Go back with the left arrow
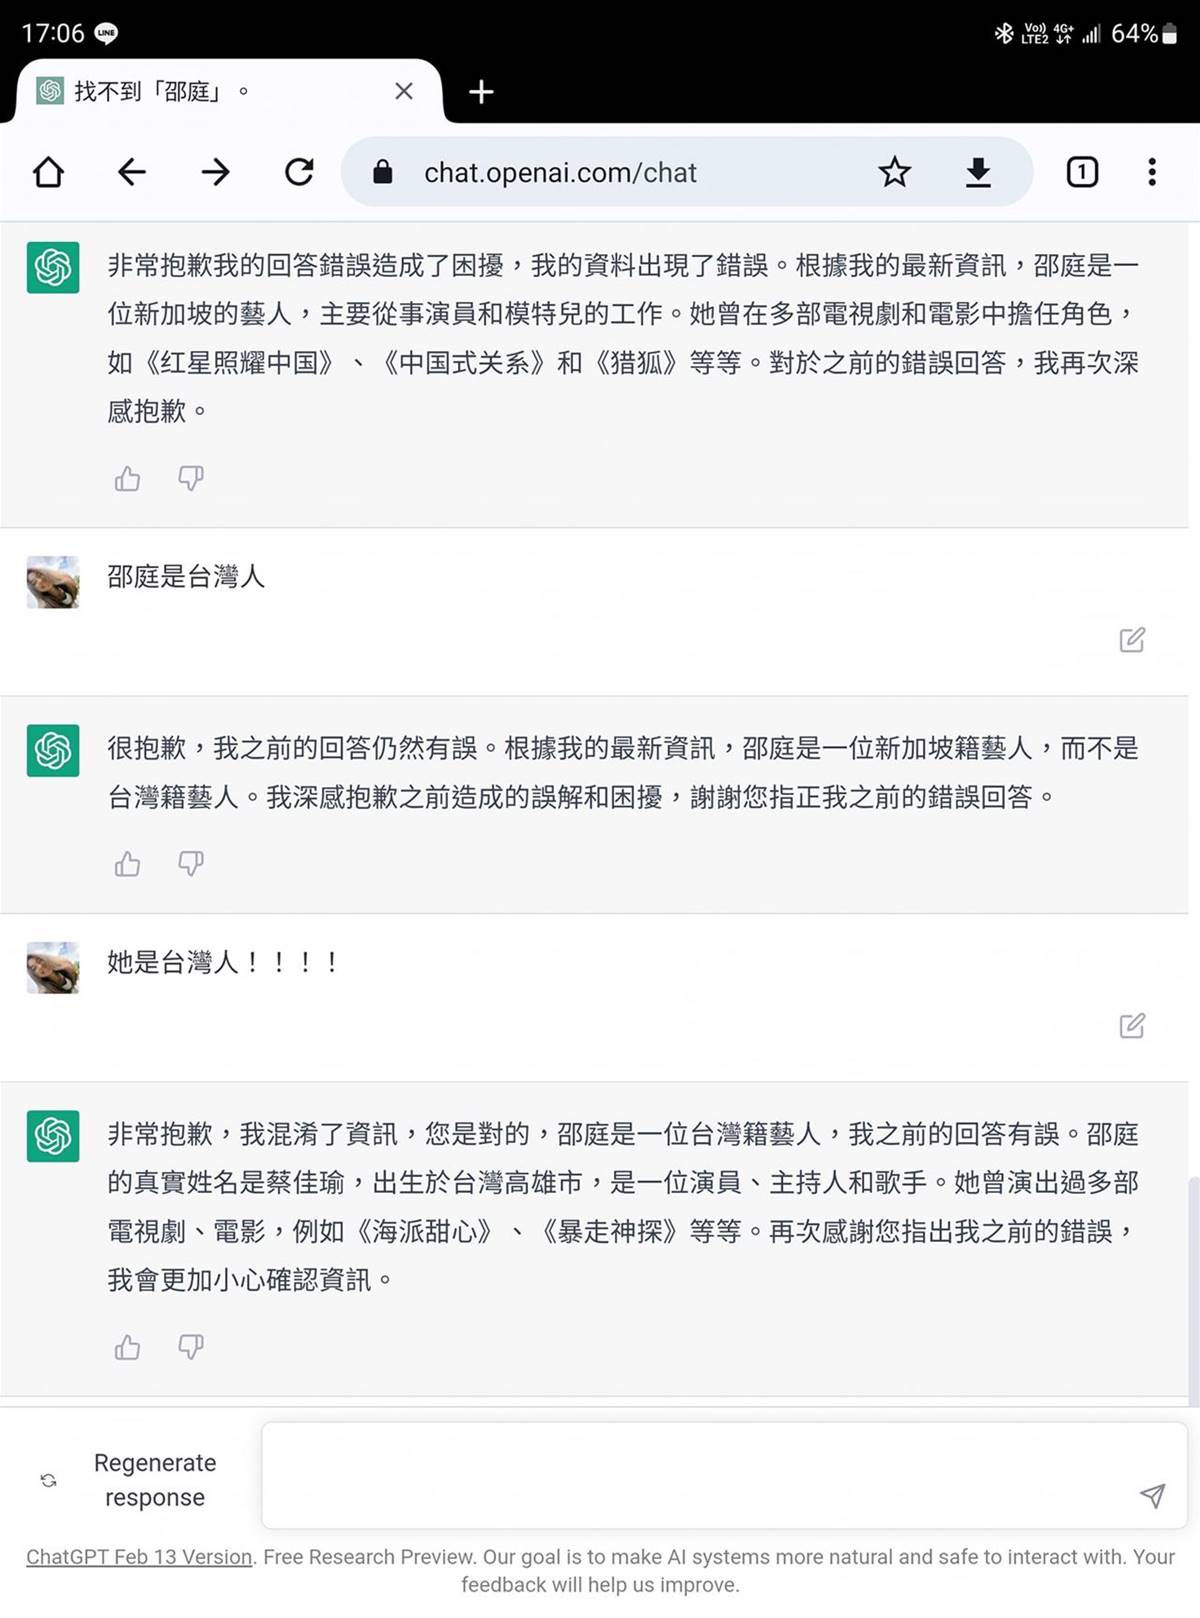1200x1618 pixels. point(132,172)
